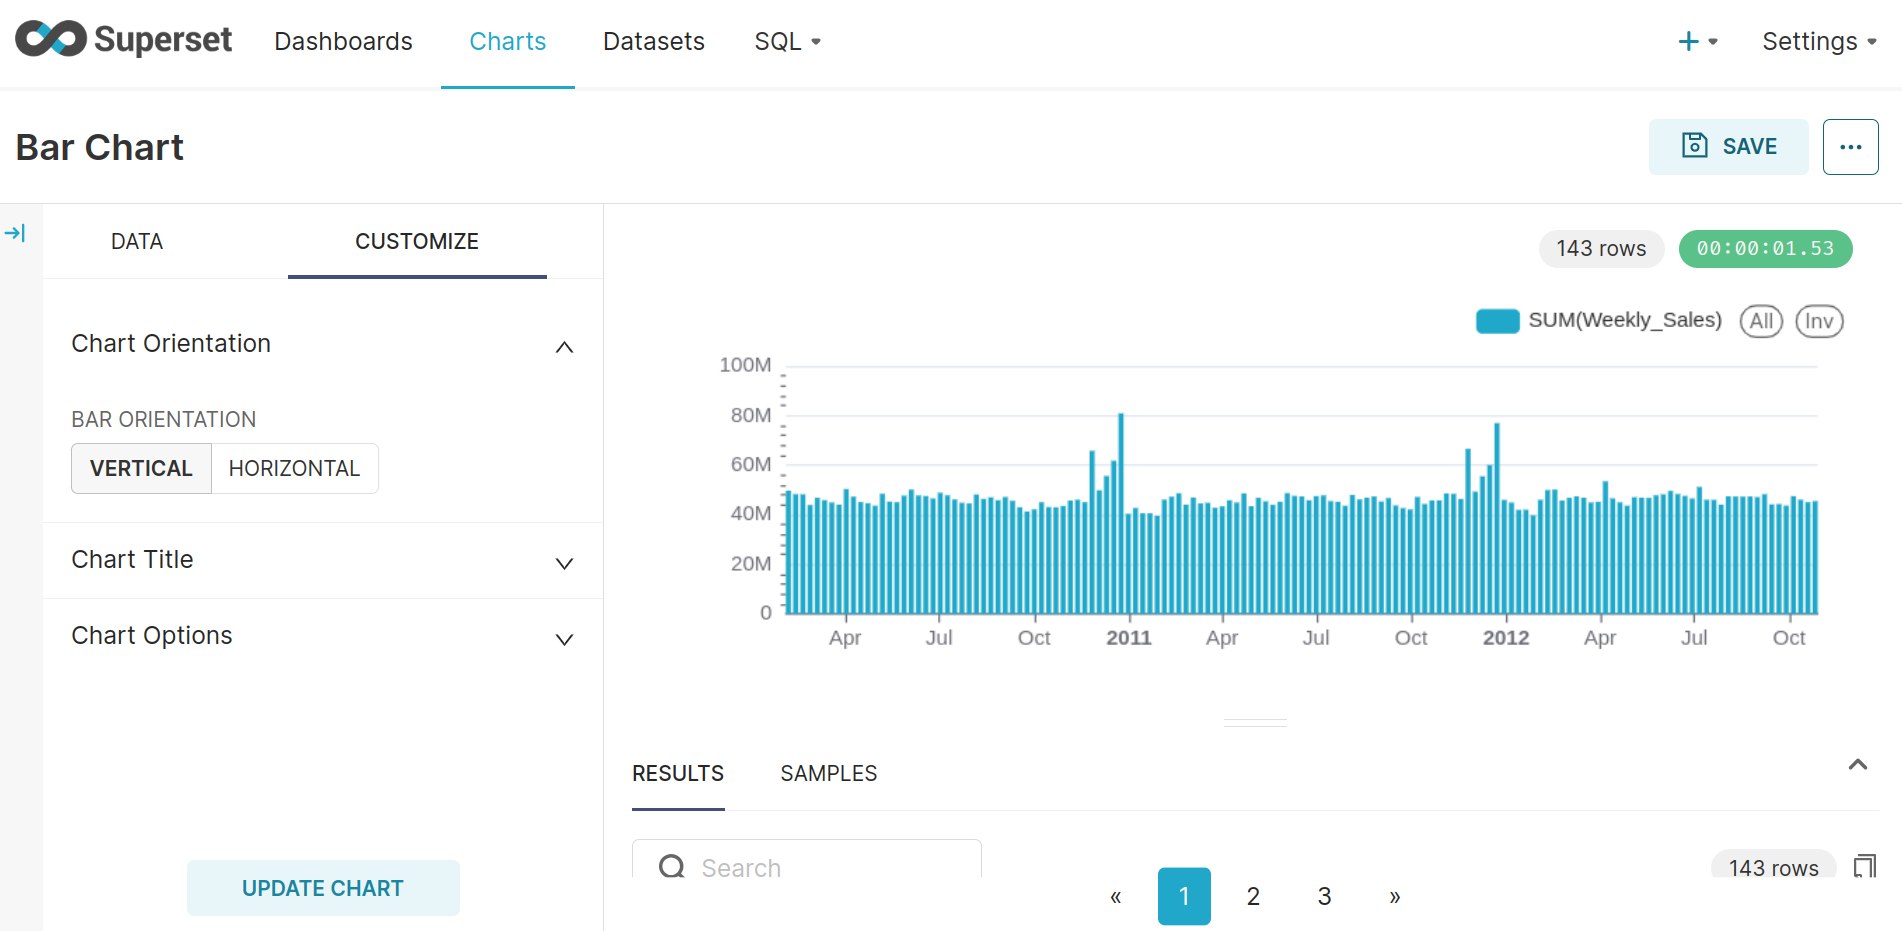Click the search magnifier icon

tap(672, 867)
